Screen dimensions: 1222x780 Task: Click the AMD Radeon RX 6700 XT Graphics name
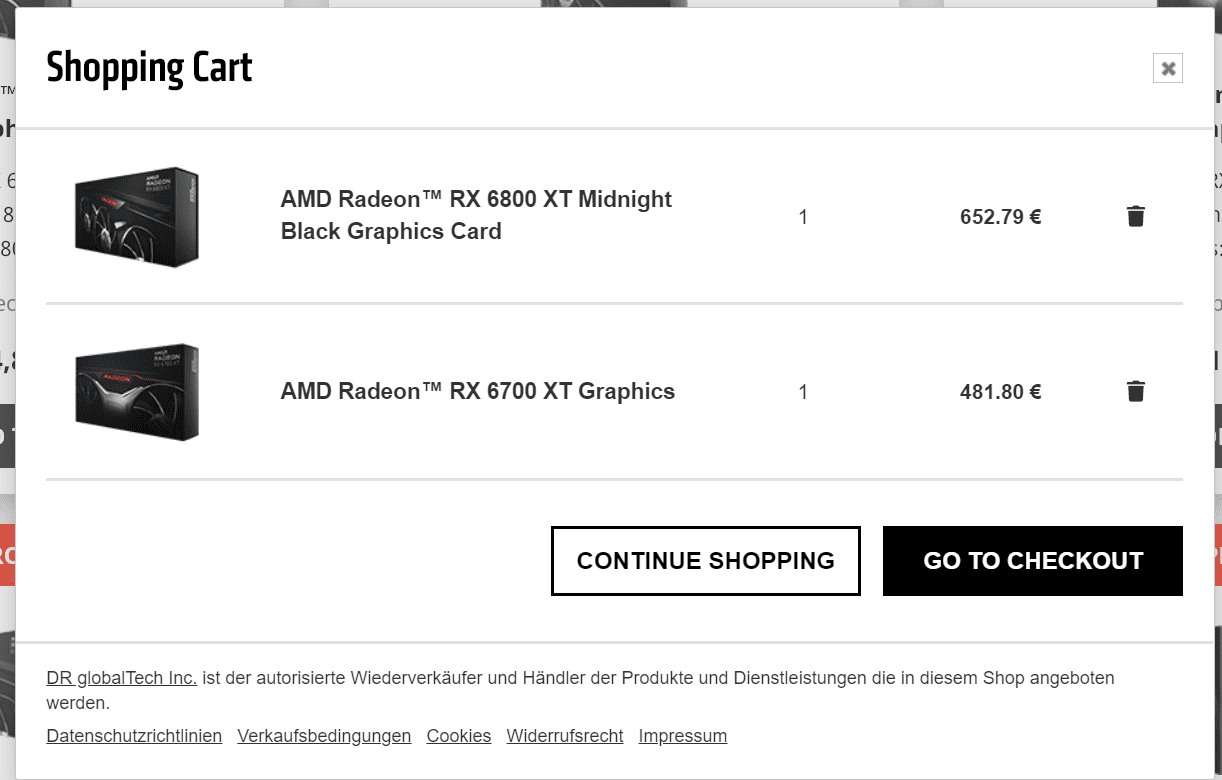coord(478,391)
